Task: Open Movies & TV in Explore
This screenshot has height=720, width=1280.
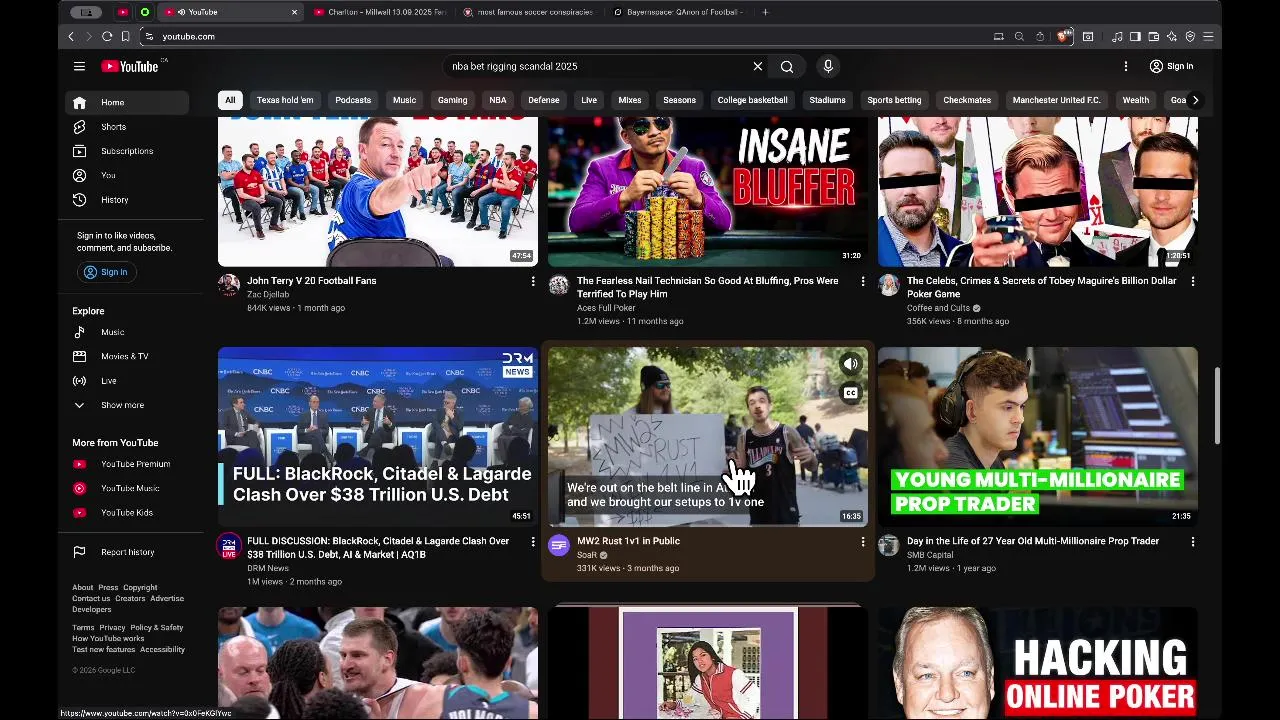Action: 127,356
